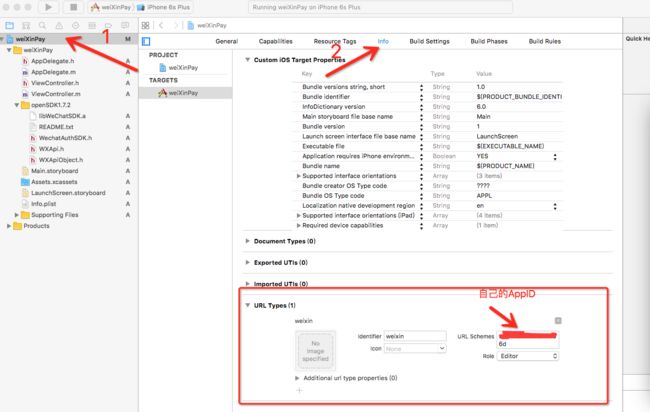This screenshot has height=412, width=650.
Task: Collapse the weiXinPay group folder
Action: pyautogui.click(x=9, y=50)
